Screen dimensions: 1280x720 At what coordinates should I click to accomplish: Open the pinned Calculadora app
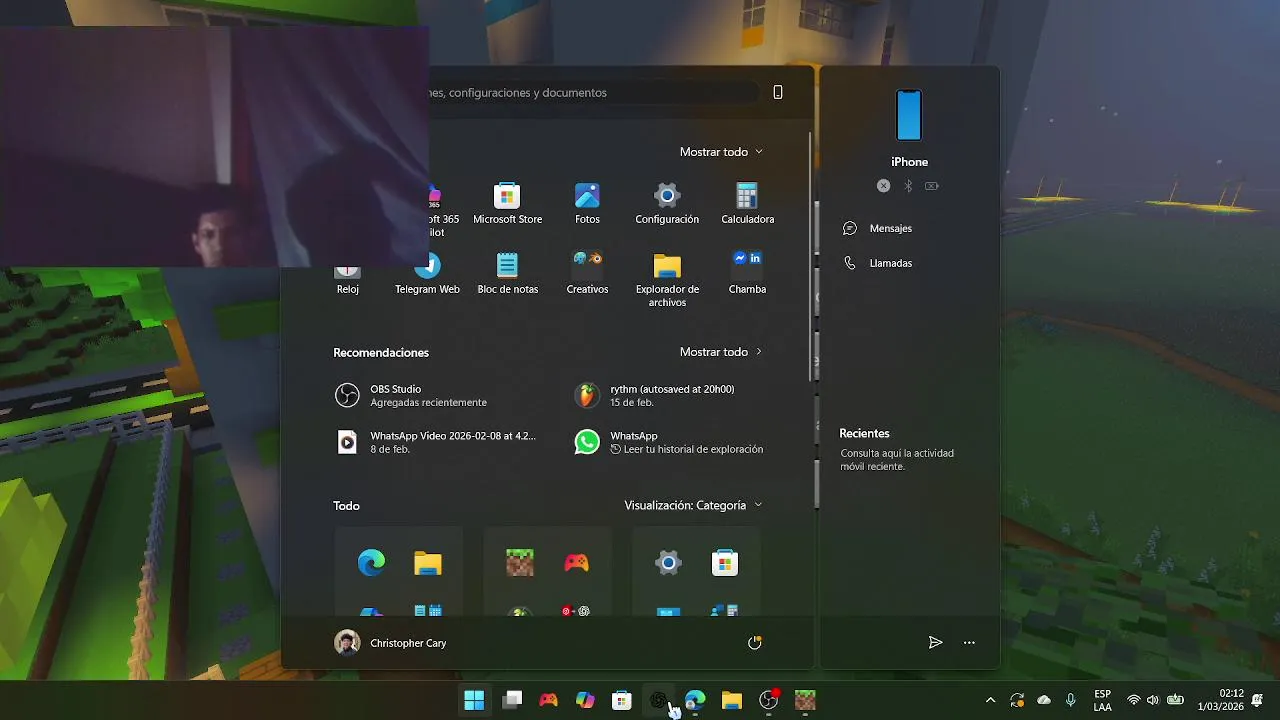tap(747, 204)
